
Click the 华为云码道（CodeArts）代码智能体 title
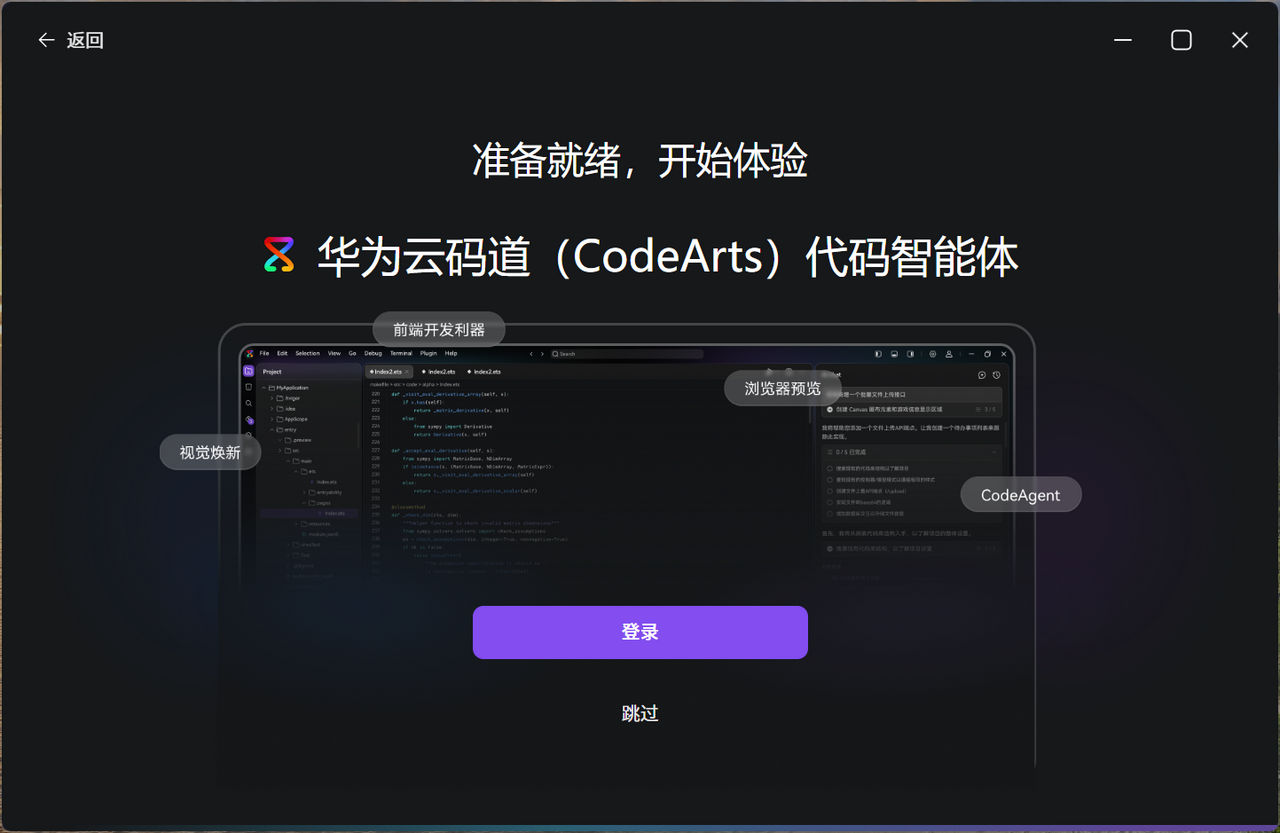[x=668, y=256]
